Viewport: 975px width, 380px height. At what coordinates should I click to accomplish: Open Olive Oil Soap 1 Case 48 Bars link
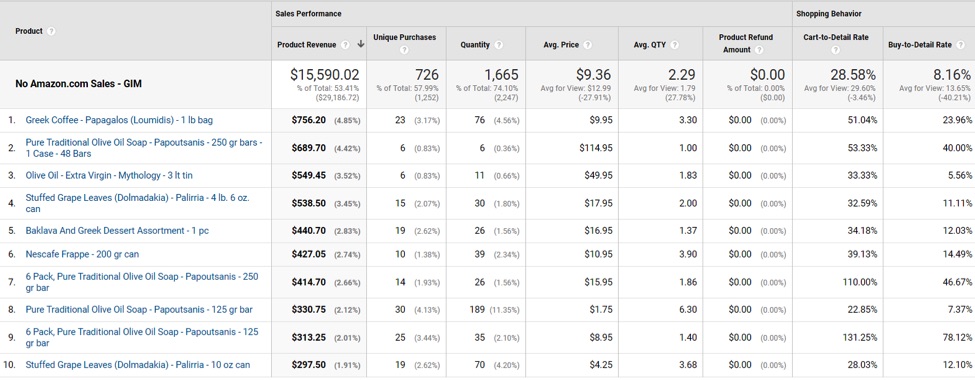(144, 148)
